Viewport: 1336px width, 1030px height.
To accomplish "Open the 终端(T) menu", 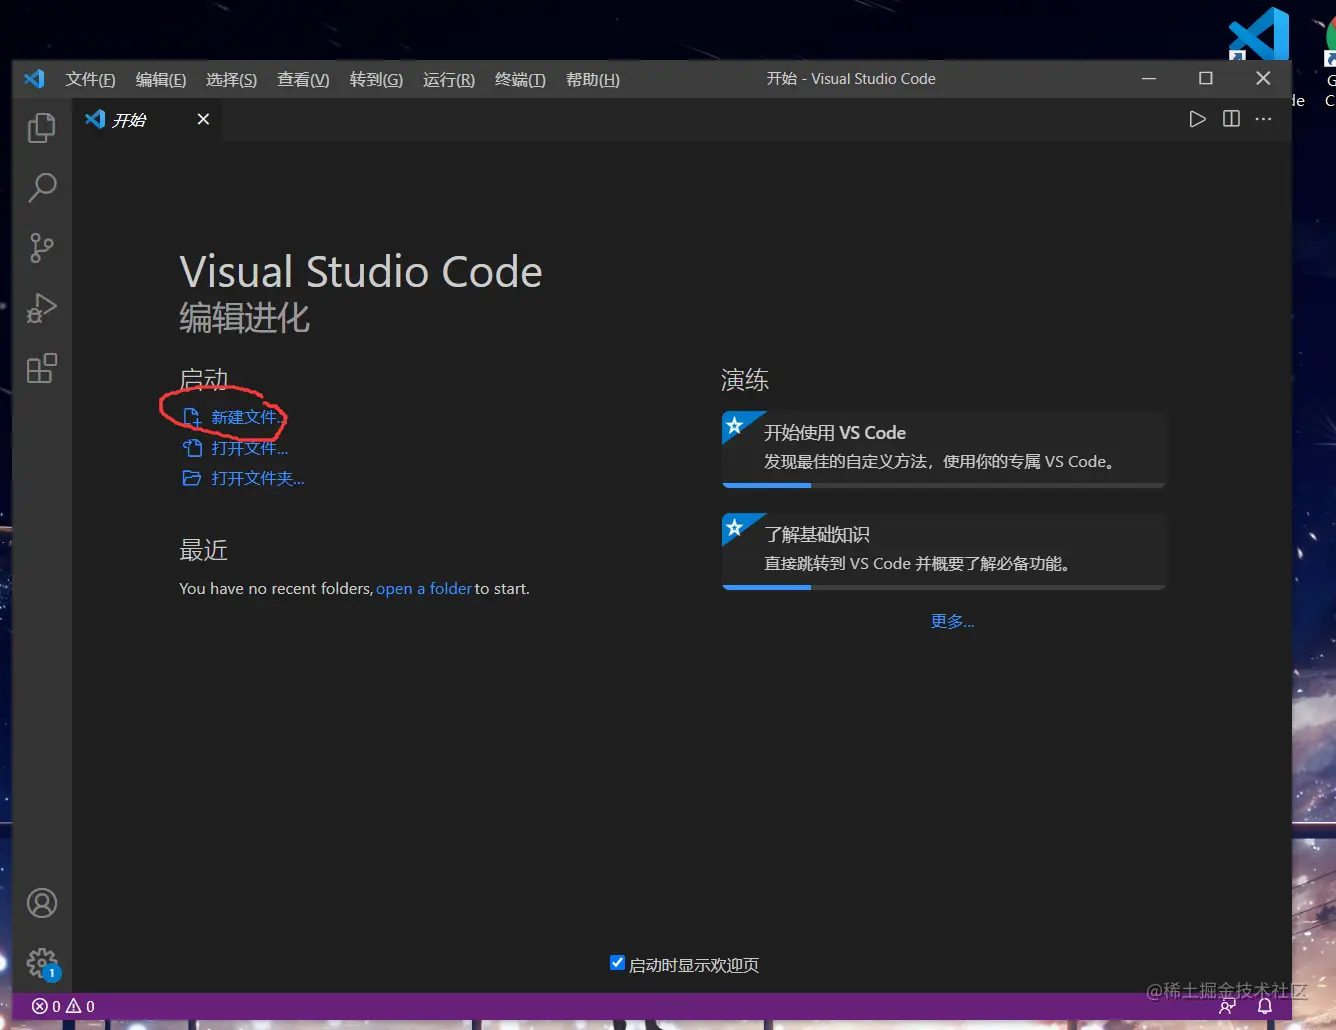I will pos(520,79).
